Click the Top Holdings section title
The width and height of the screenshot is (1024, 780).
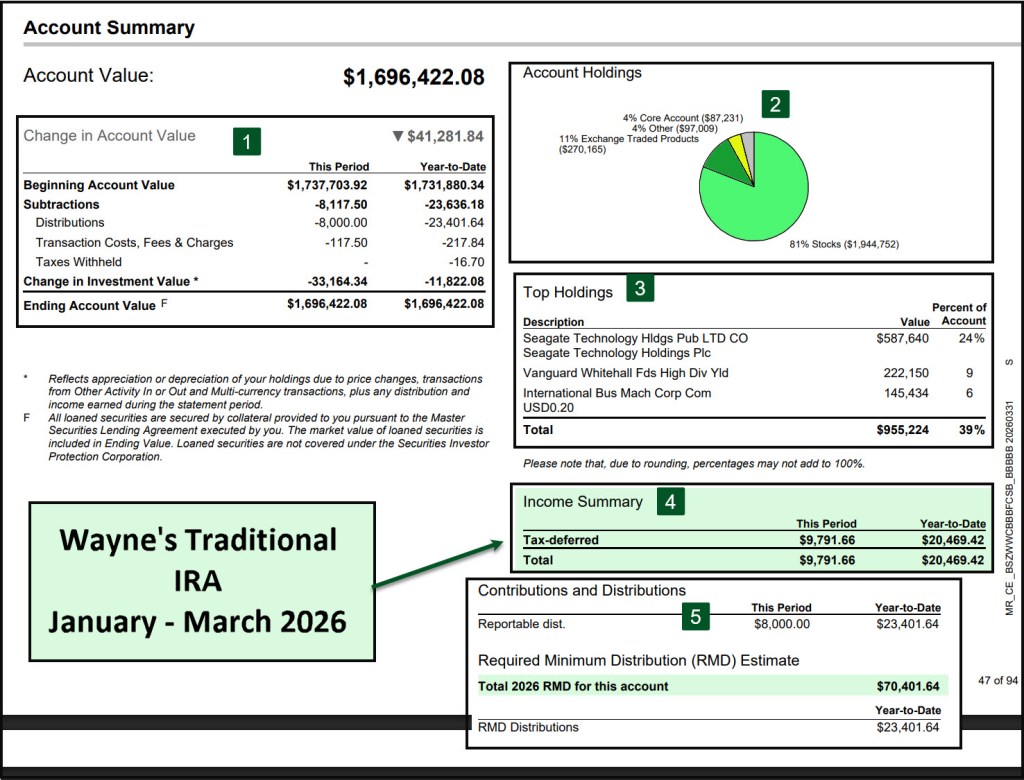coord(568,292)
